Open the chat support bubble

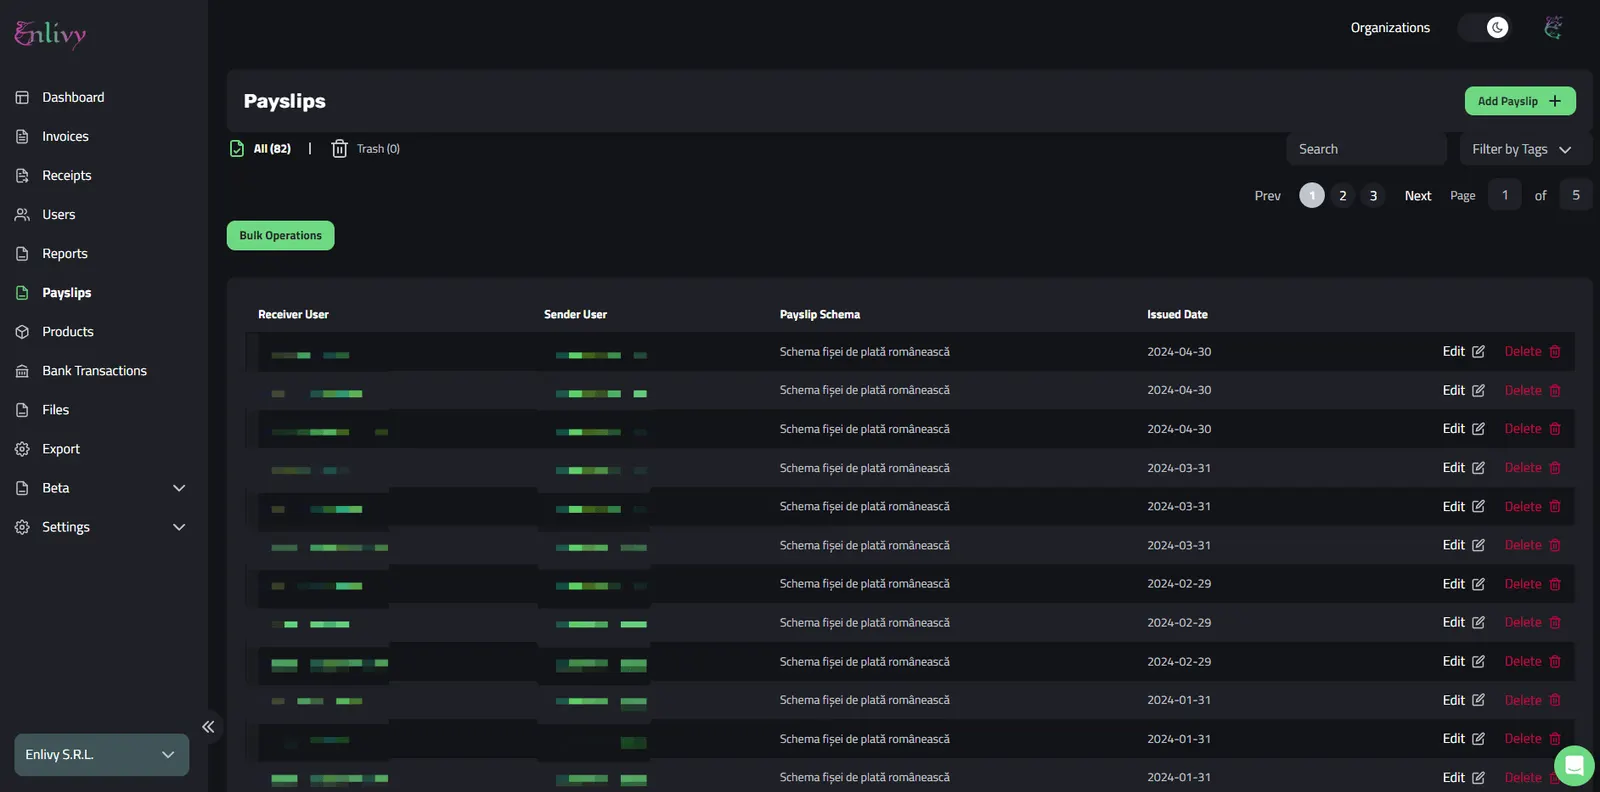coord(1574,766)
